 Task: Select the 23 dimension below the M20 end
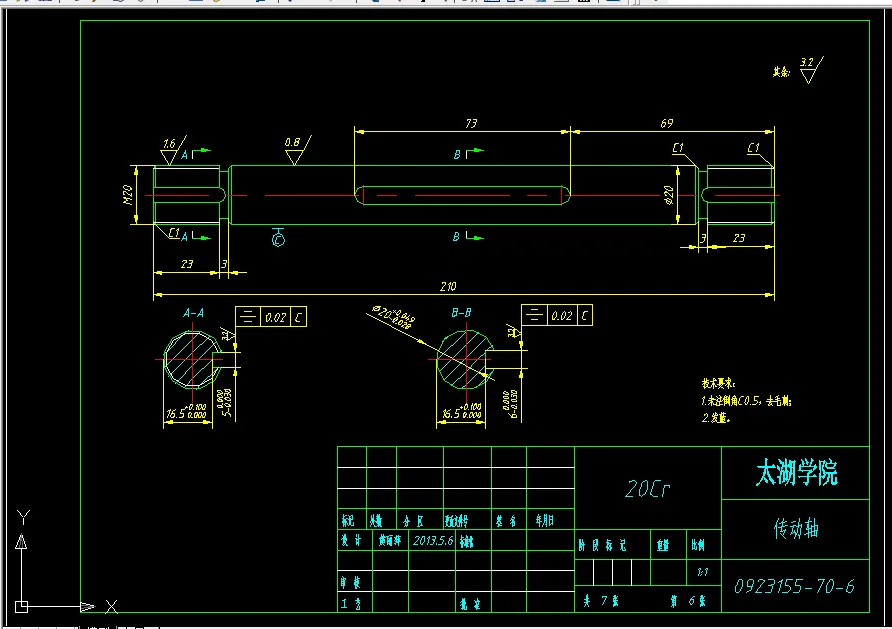[187, 264]
